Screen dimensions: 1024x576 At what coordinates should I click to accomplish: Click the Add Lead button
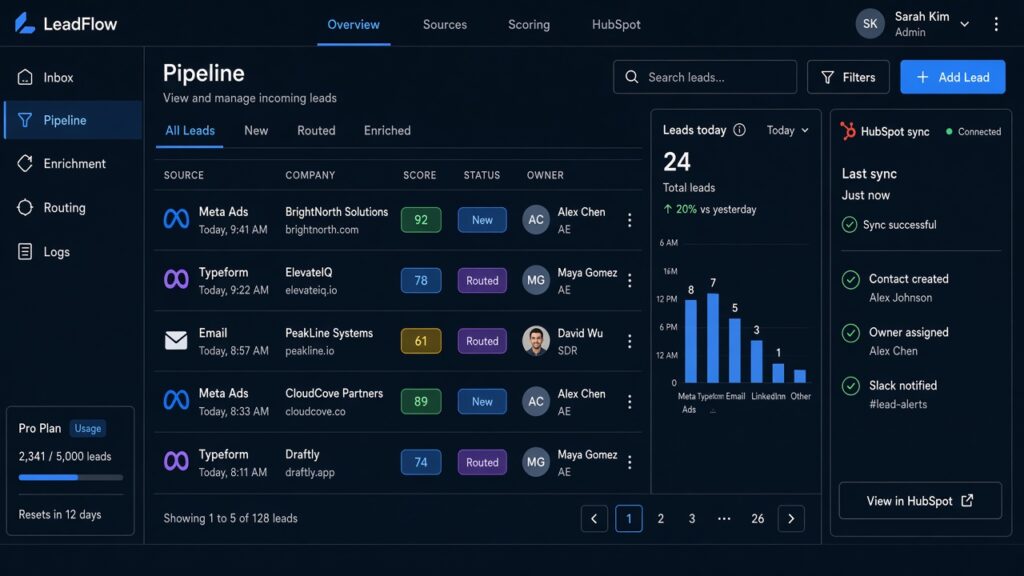tap(953, 77)
